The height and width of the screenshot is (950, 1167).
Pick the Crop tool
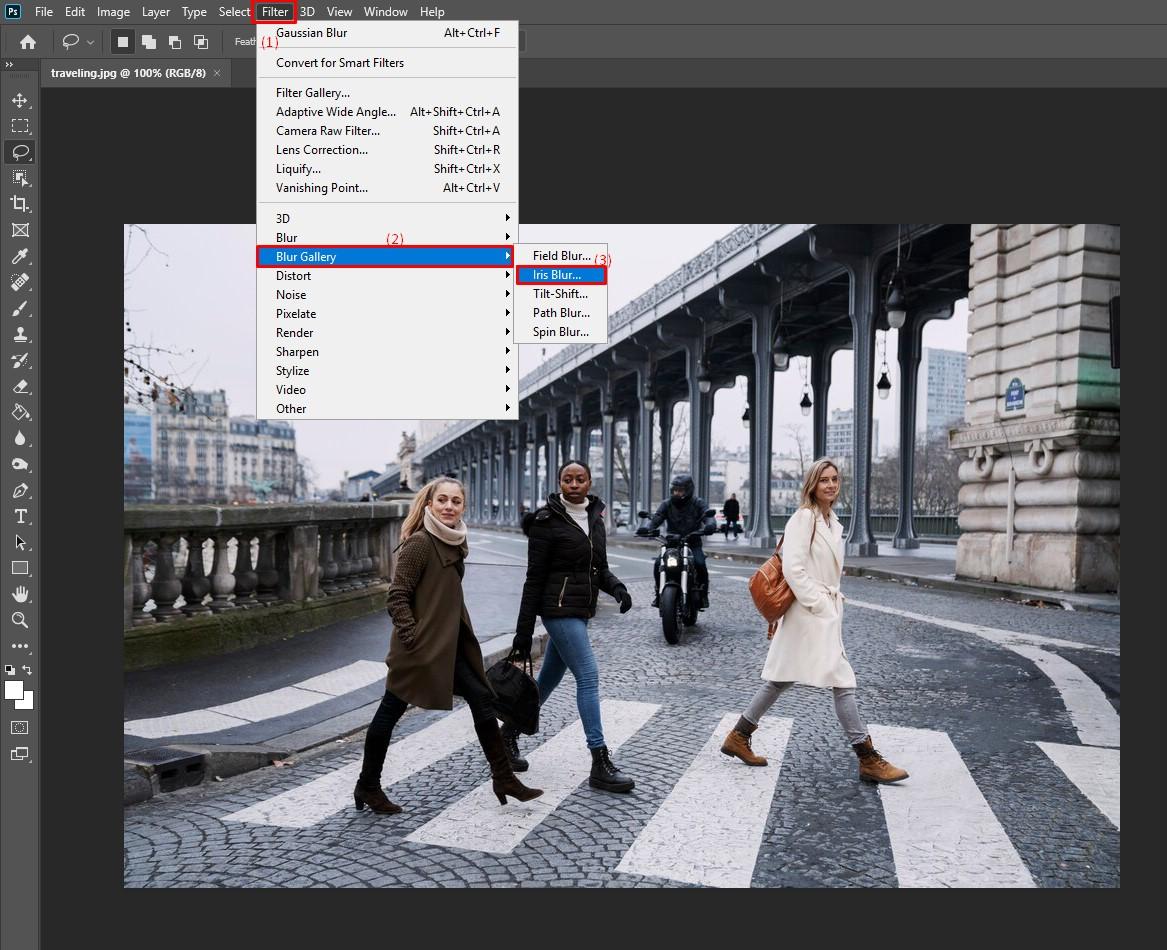19,204
